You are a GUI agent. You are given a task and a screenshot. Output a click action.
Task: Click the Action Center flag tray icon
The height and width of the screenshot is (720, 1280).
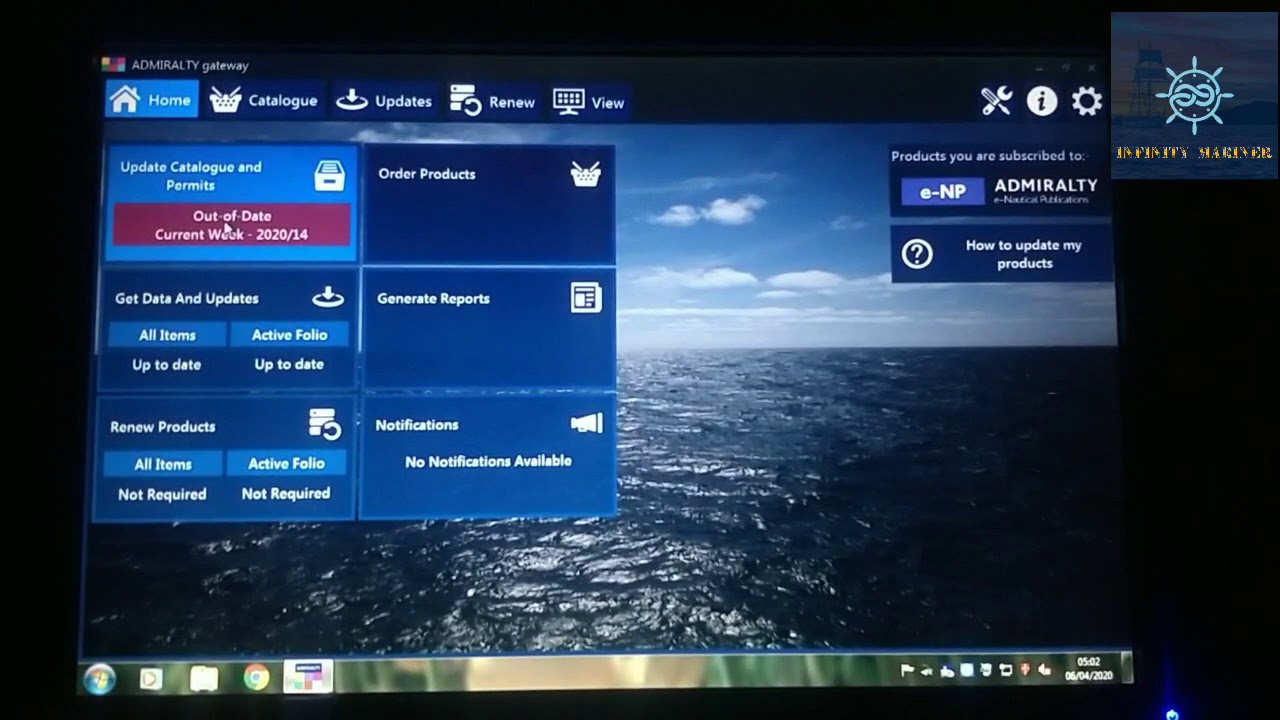[x=908, y=671]
